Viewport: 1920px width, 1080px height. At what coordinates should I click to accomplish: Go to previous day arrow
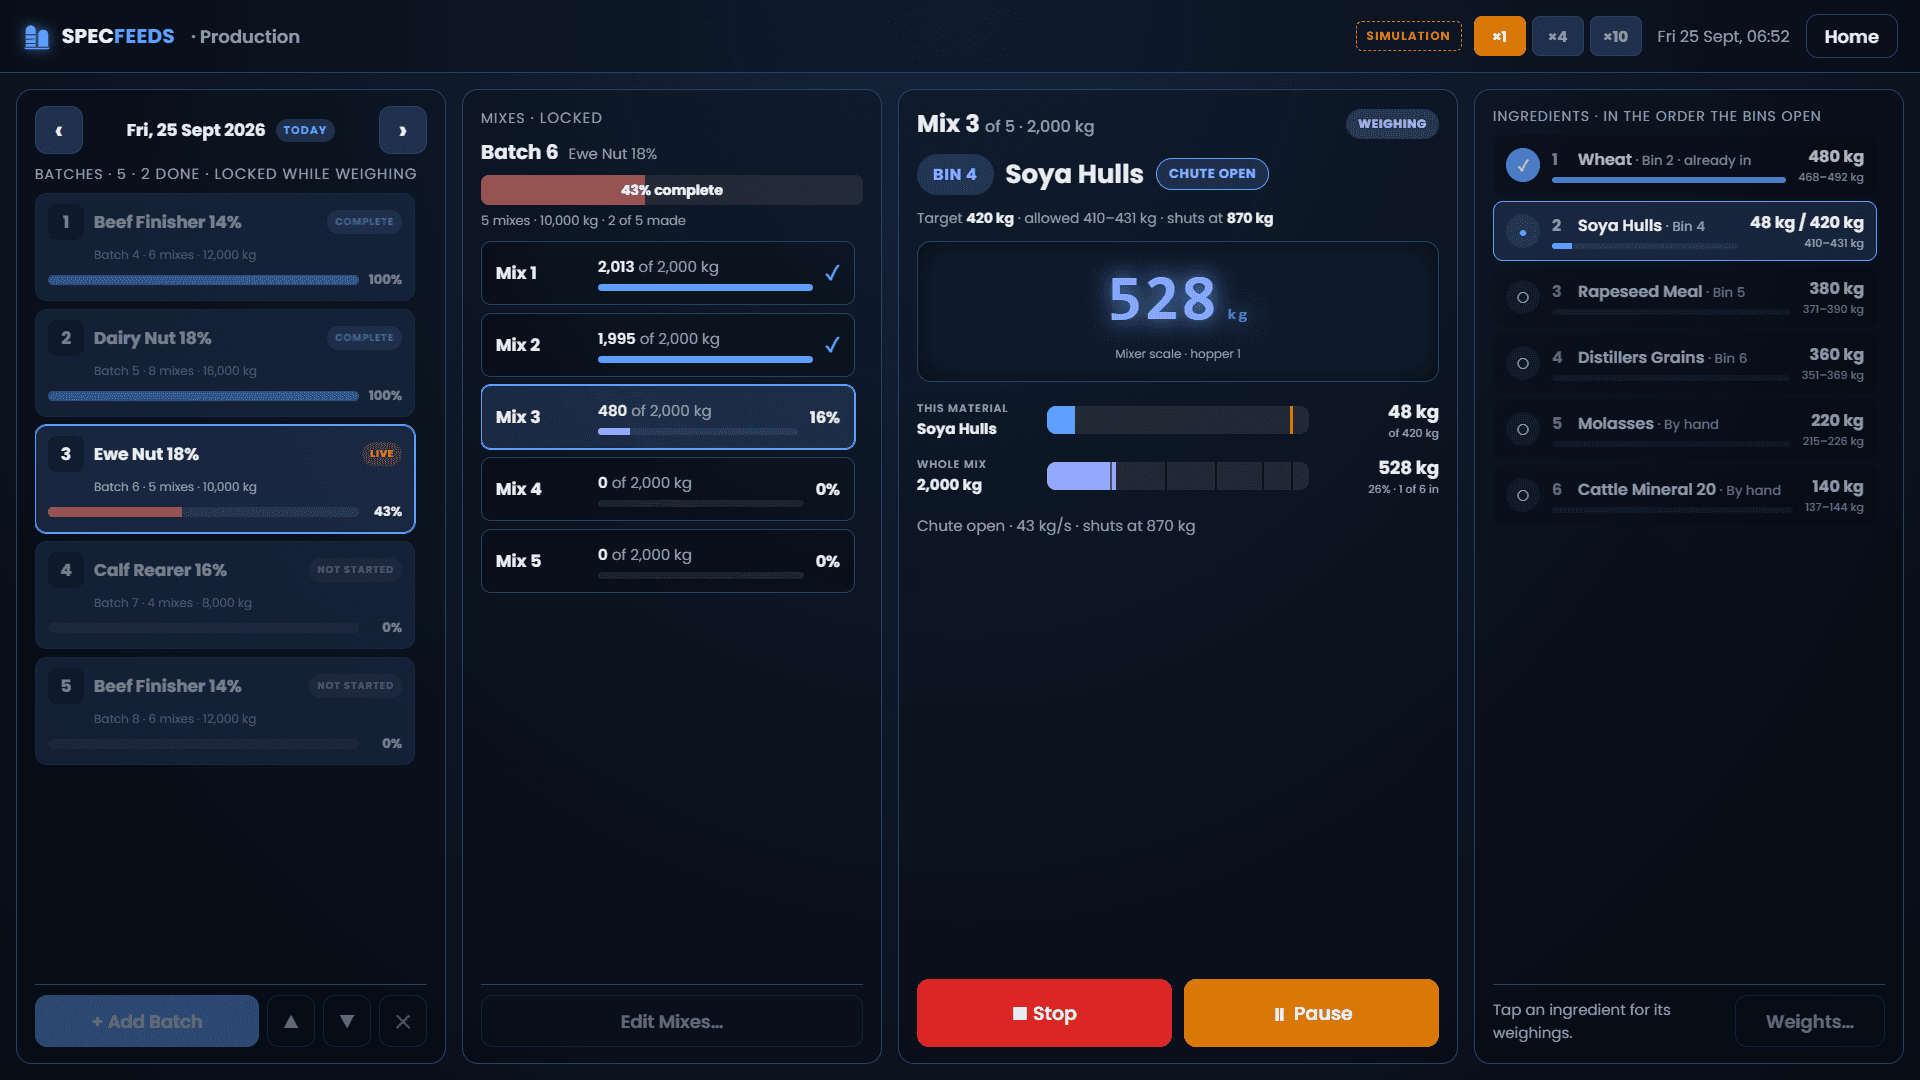[59, 130]
